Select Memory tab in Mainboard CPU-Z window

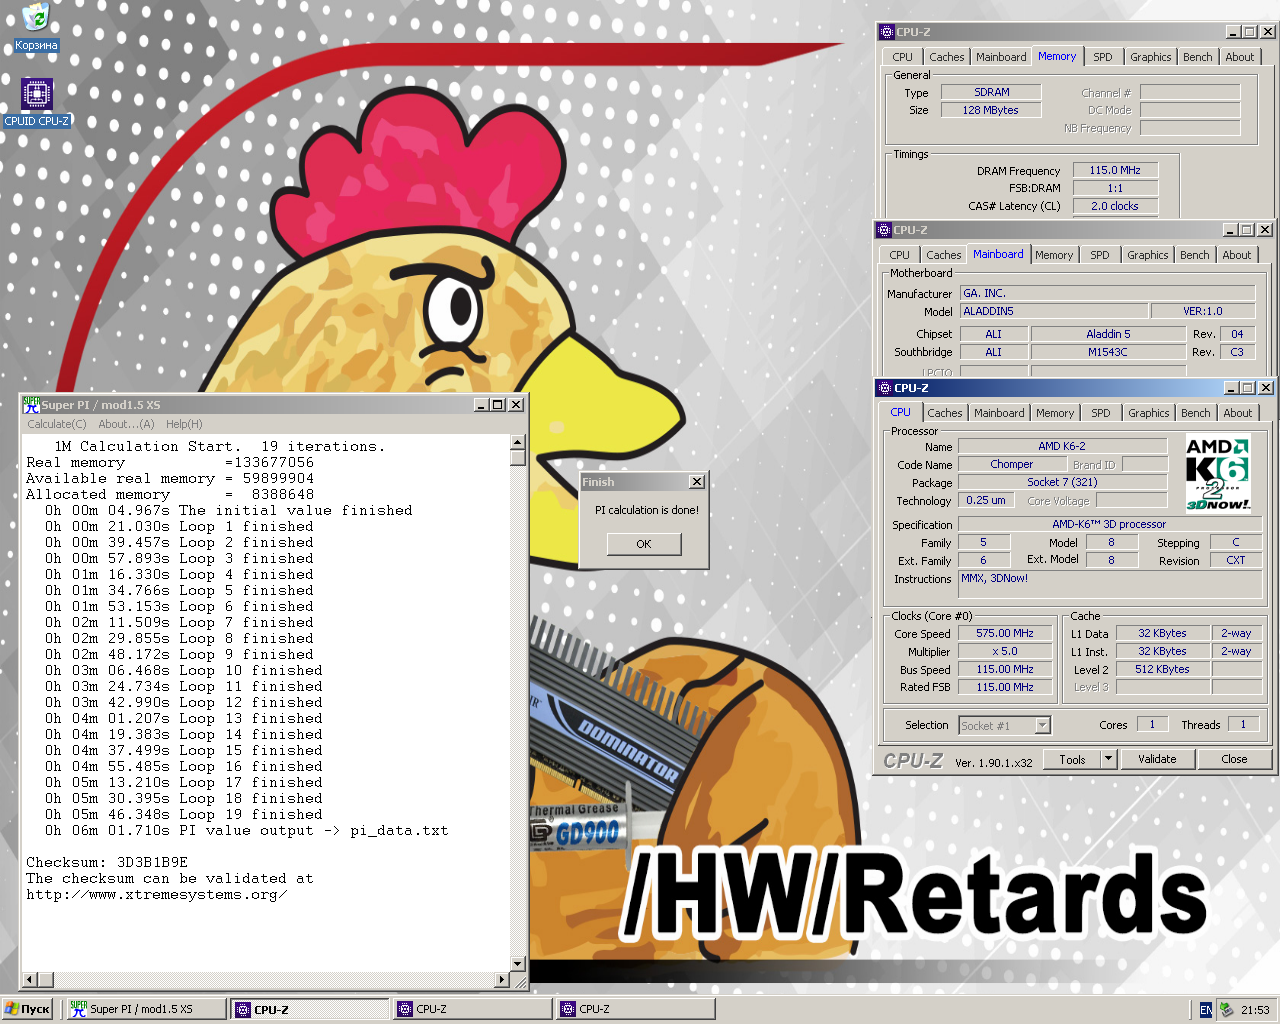click(1054, 255)
